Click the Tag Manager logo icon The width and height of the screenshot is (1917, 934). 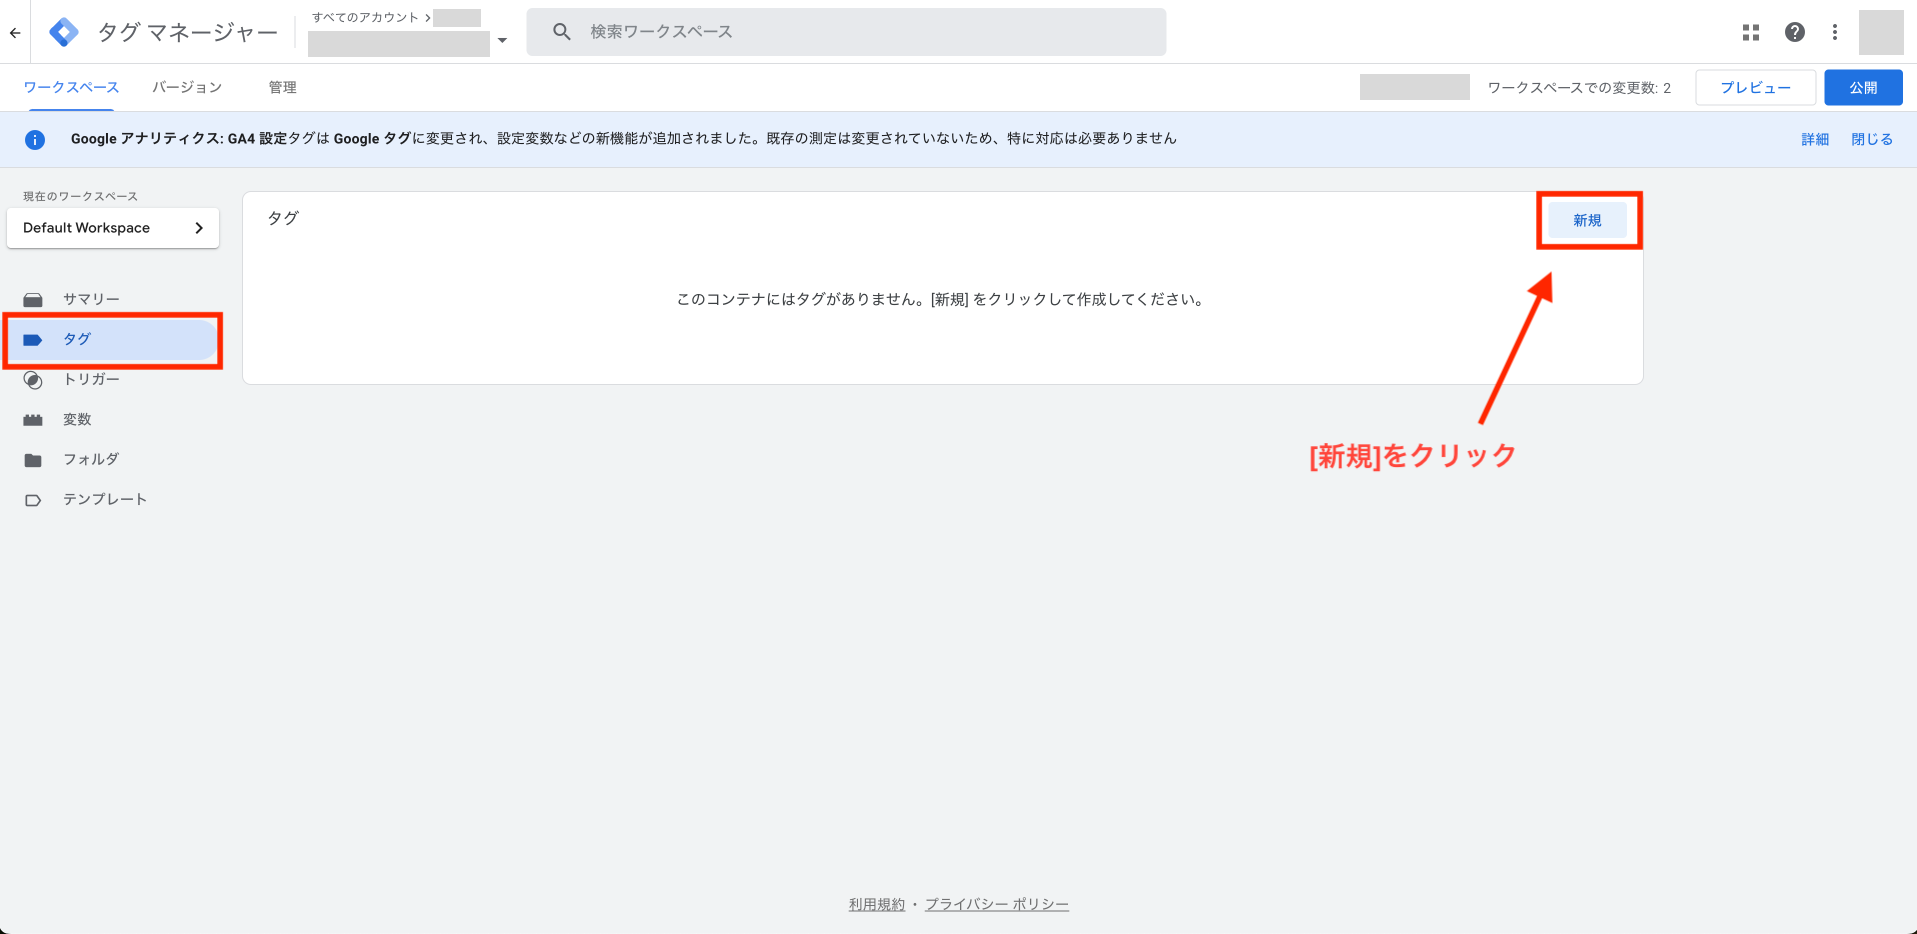[64, 32]
